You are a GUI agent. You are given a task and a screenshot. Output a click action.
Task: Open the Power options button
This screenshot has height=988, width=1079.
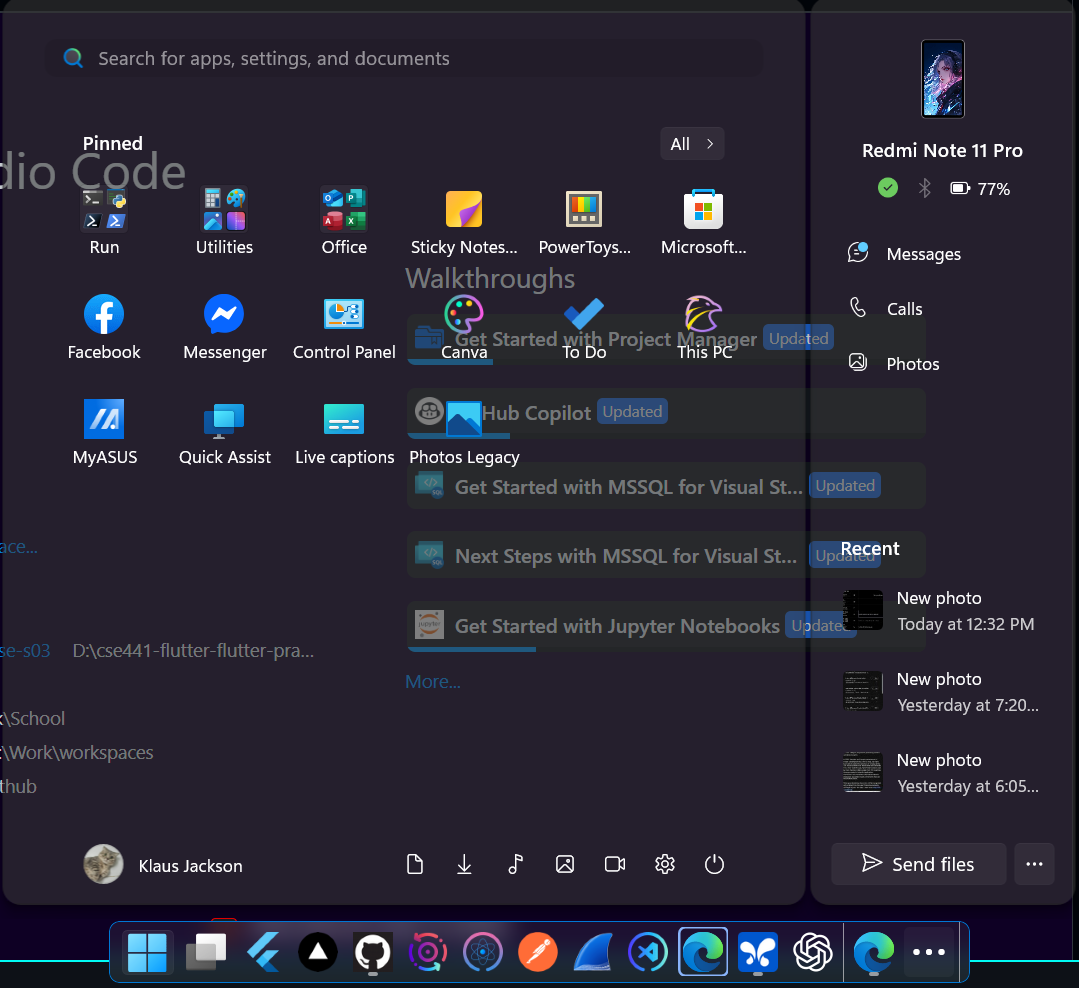point(714,864)
